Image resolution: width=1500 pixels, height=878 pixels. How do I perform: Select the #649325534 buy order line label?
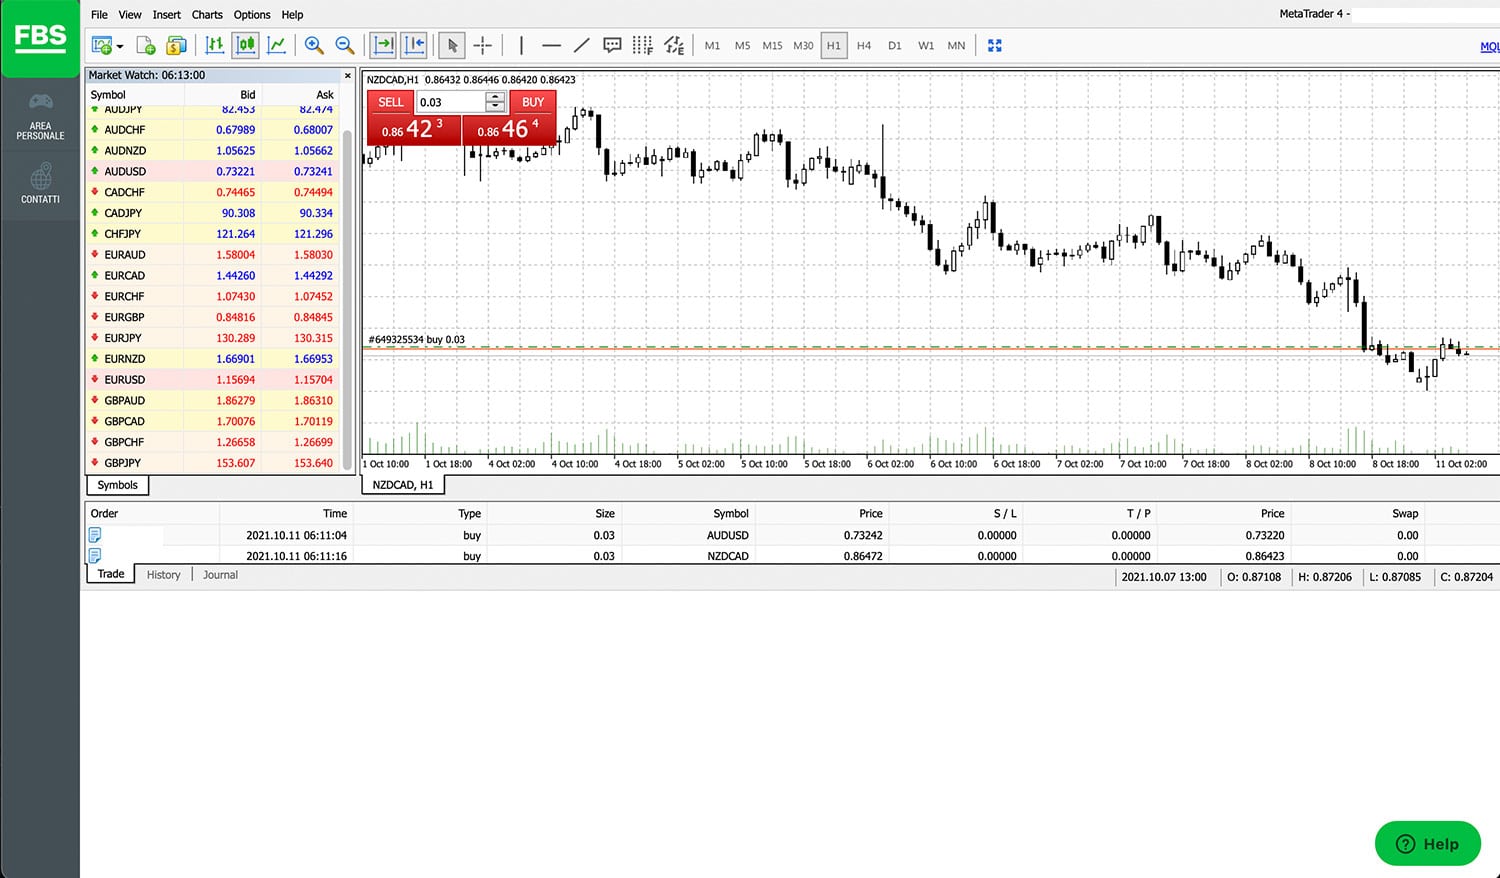point(416,340)
